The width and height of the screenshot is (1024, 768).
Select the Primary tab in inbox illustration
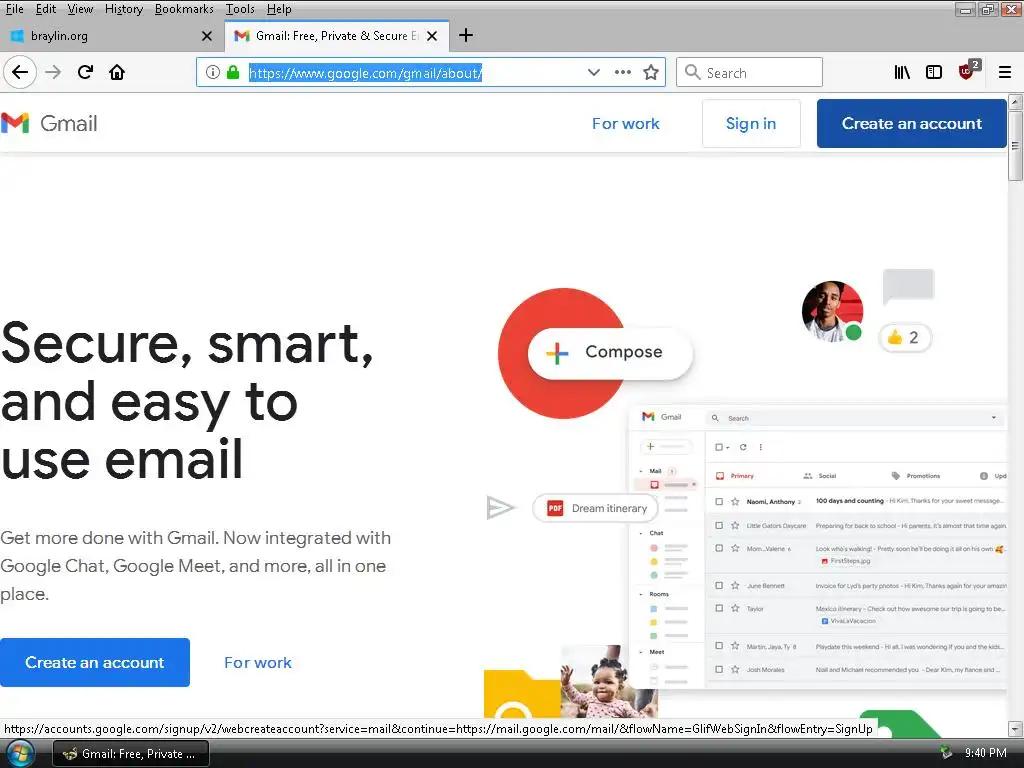[x=735, y=475]
